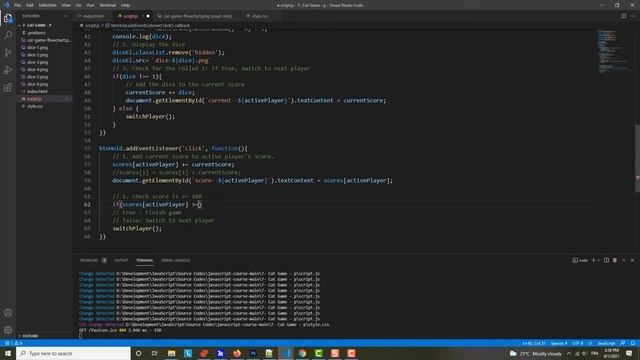Open Chrome from the taskbar

302,353
